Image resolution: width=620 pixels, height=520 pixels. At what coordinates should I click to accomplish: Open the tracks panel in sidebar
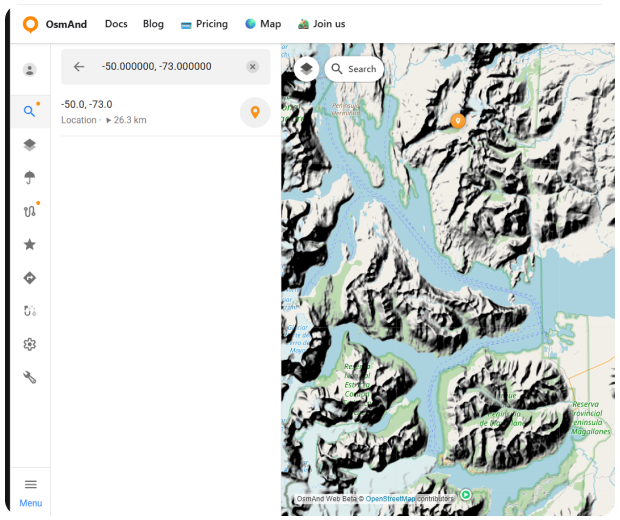[30, 211]
